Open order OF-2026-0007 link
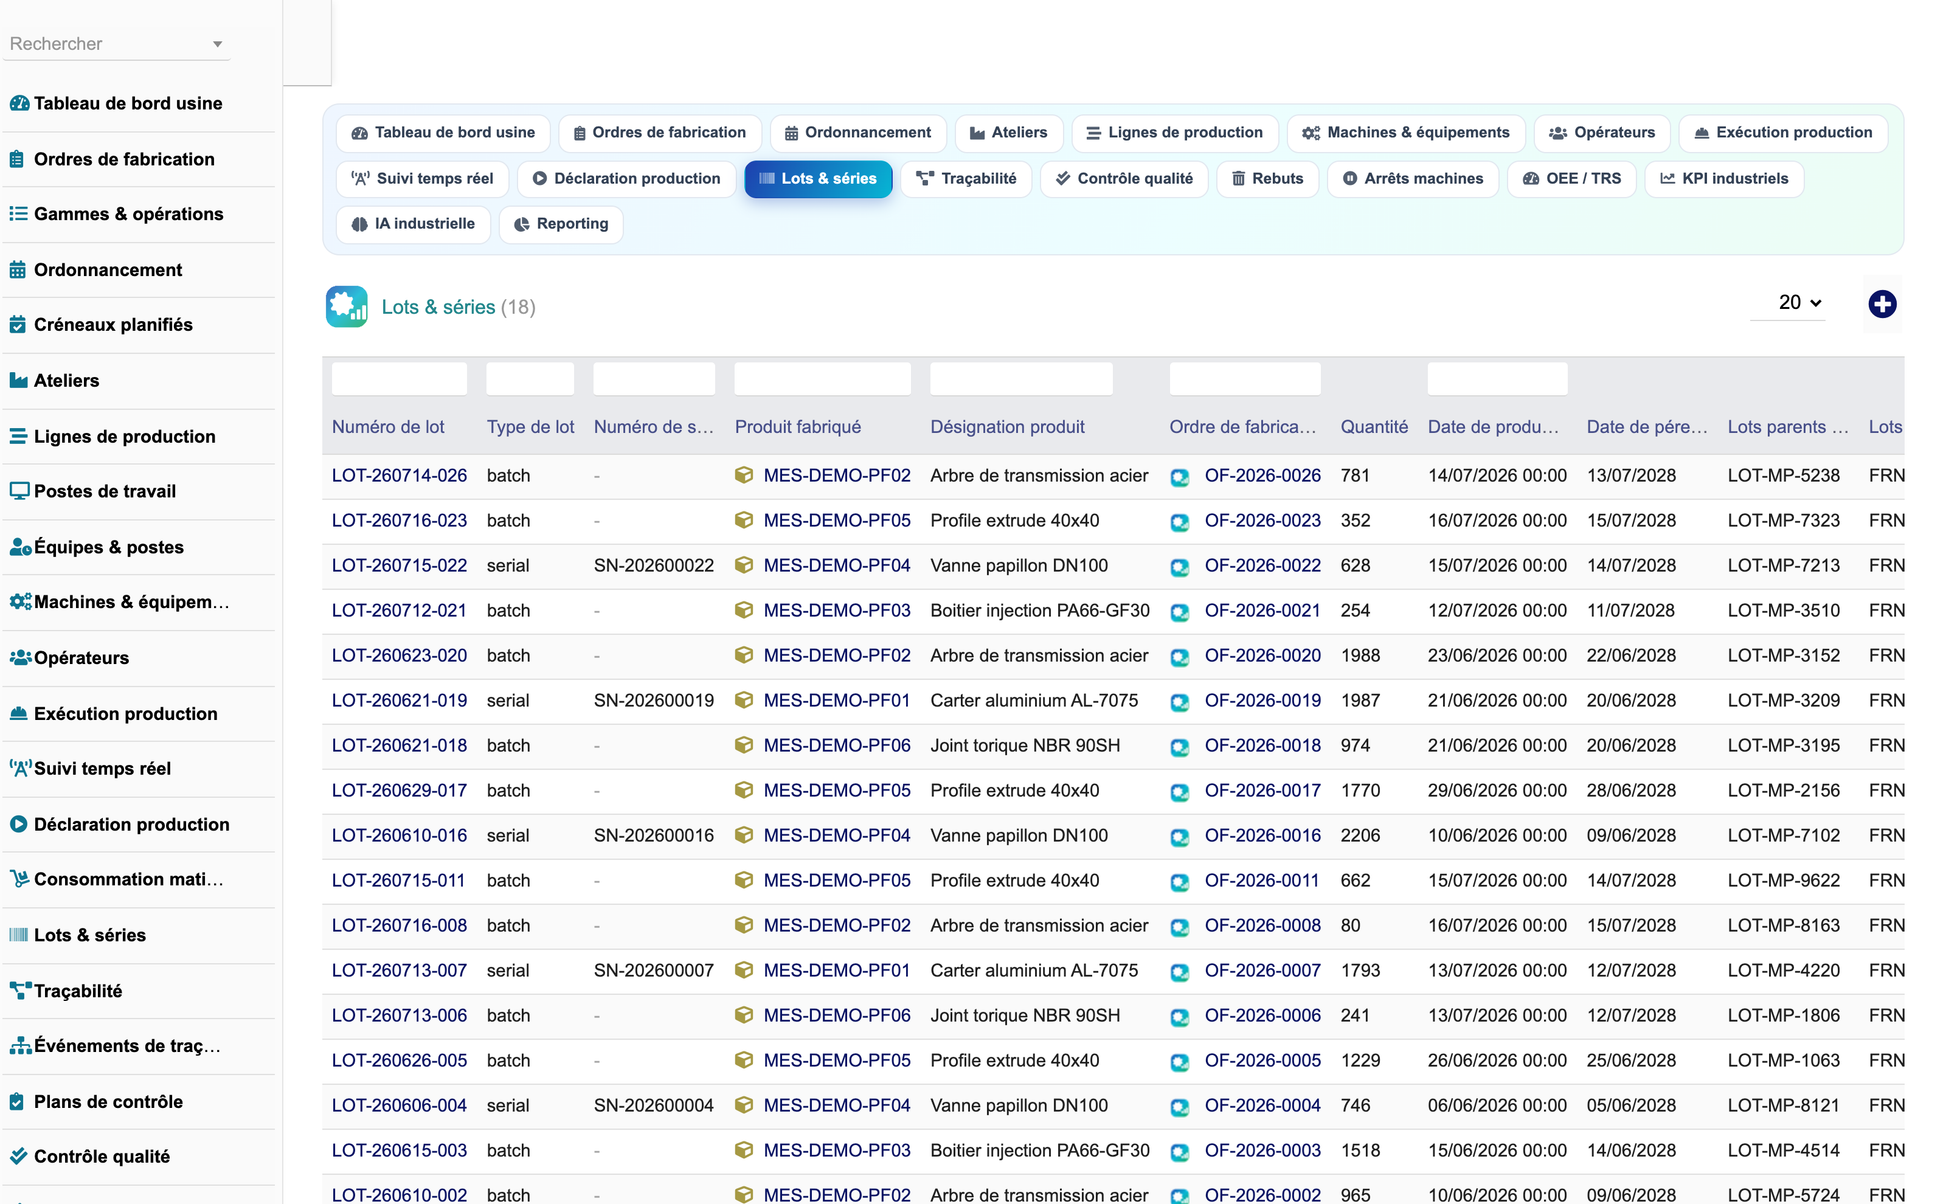 (1262, 971)
